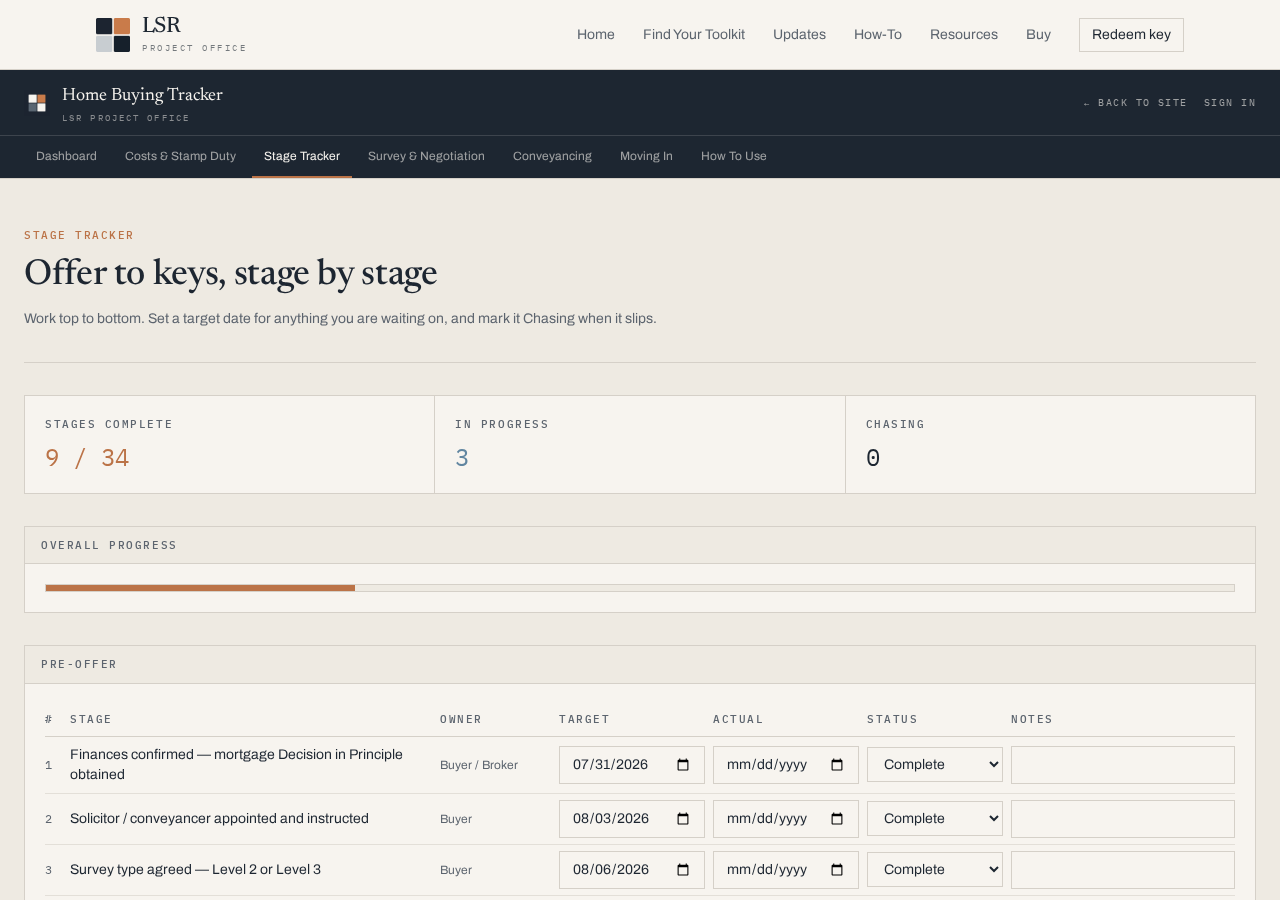
Task: Click the '9 / 34' stages complete value
Action: [87, 458]
